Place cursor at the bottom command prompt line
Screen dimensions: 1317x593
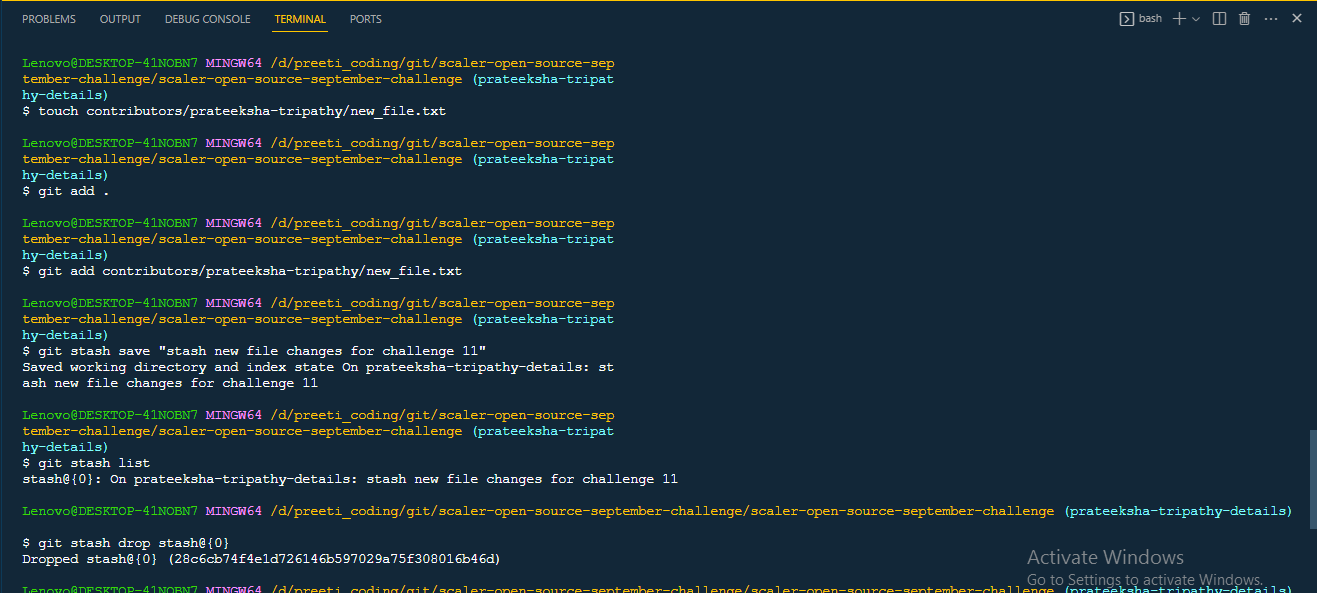[x=300, y=589]
